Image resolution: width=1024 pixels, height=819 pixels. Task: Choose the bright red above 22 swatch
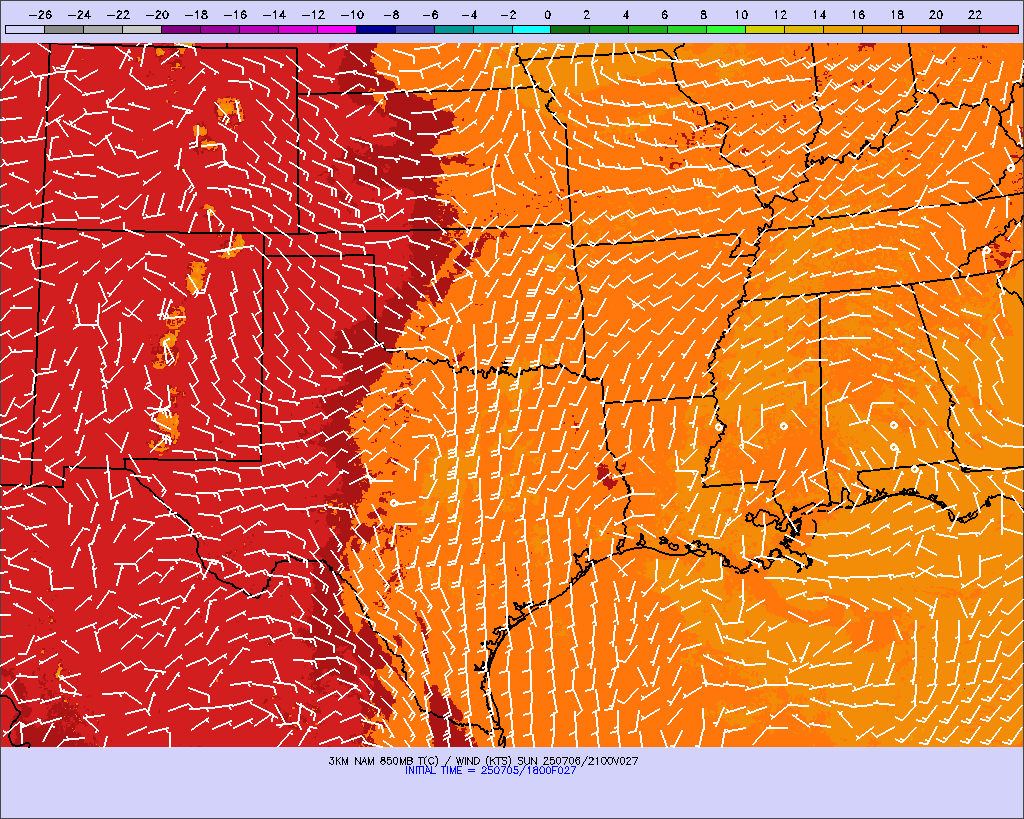[x=999, y=29]
